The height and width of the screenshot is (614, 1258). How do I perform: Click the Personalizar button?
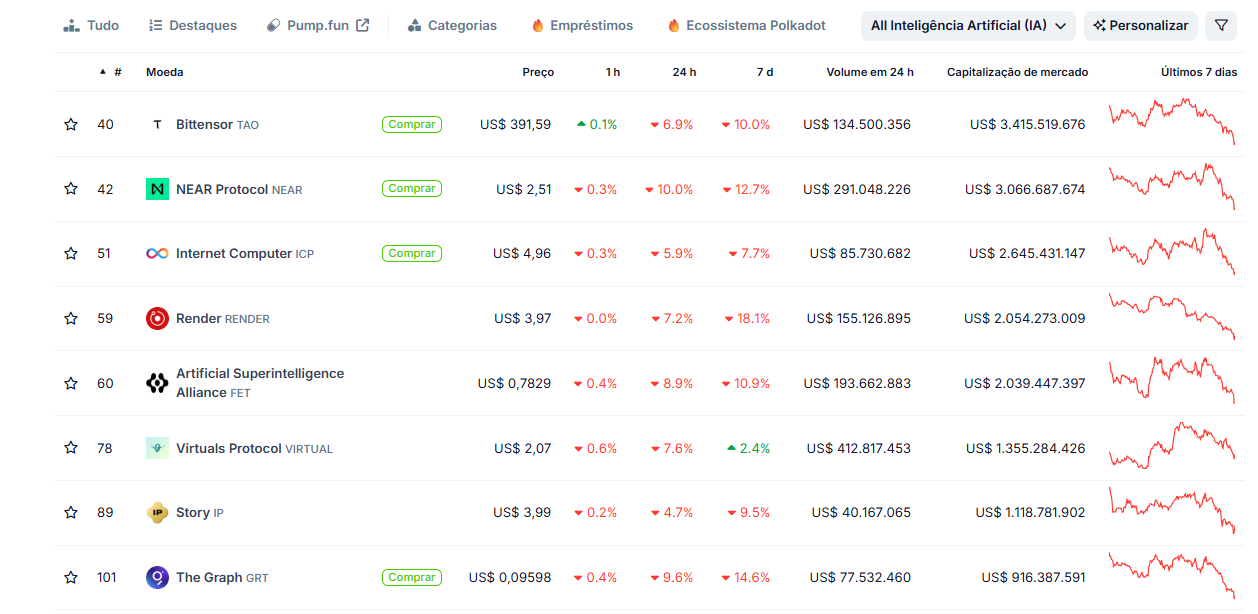point(1140,26)
